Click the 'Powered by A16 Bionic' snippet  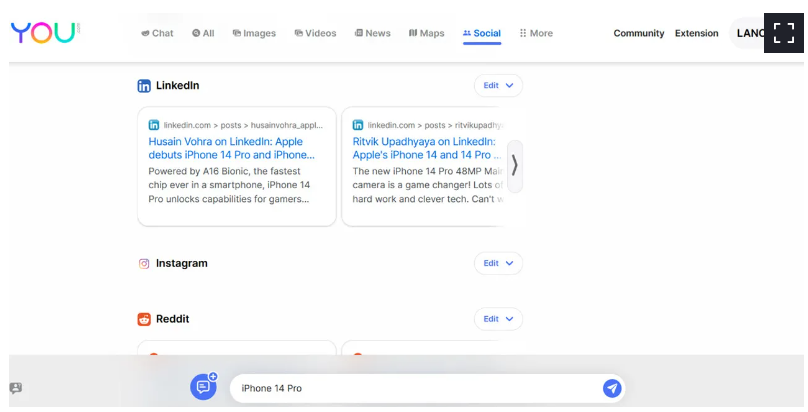229,185
